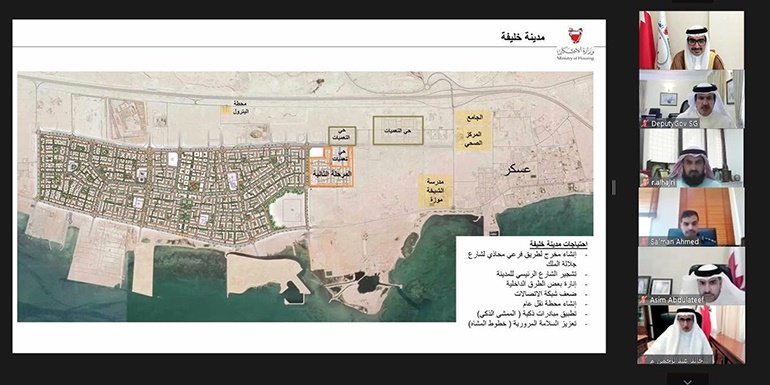Show more participants with the down chevron
Image resolution: width=770 pixels, height=385 pixels.
[x=688, y=381]
